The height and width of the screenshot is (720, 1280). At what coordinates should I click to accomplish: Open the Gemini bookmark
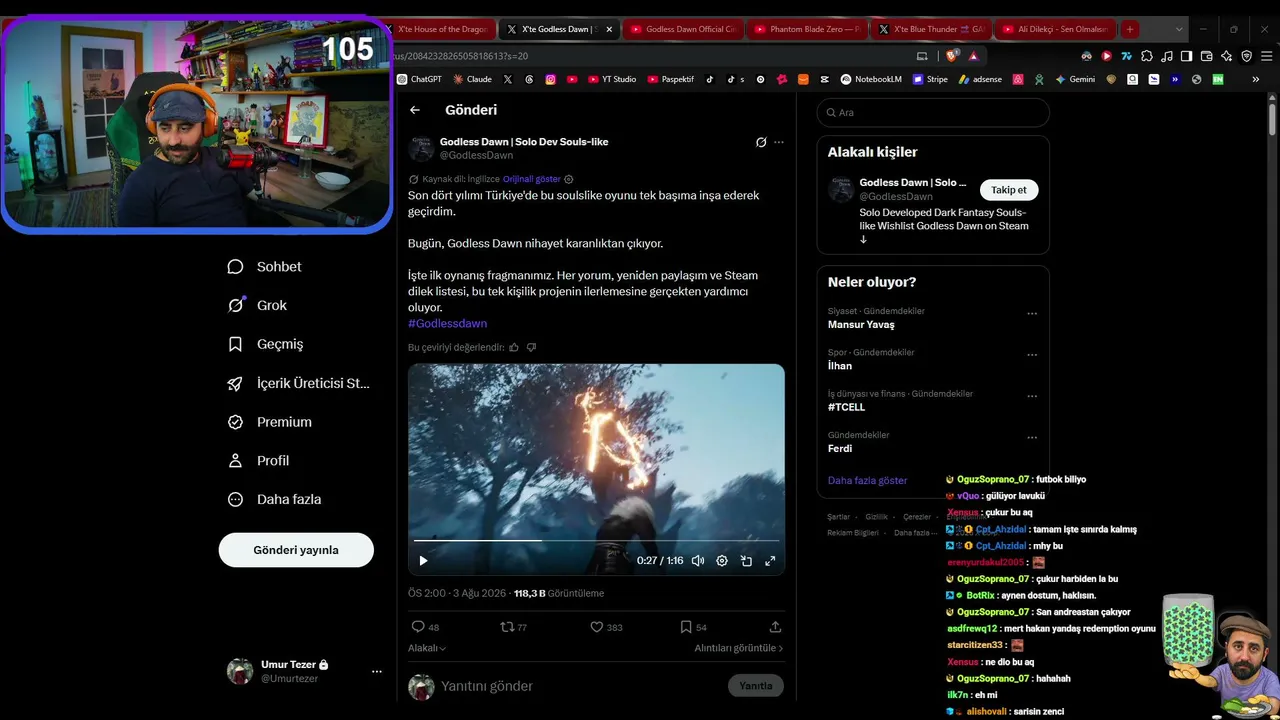[1075, 79]
